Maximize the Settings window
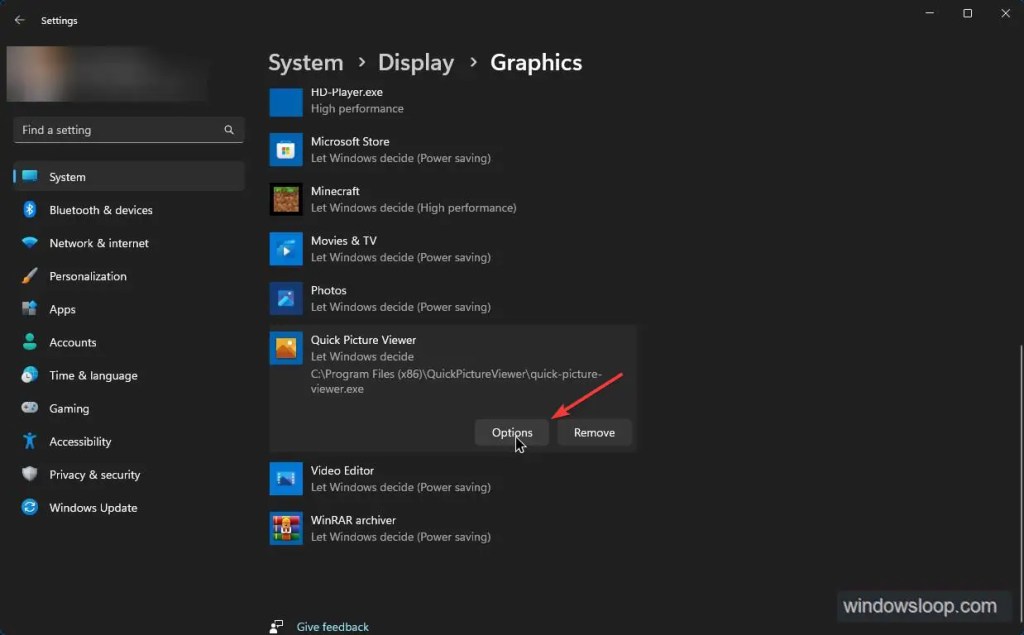The width and height of the screenshot is (1024, 635). point(967,13)
